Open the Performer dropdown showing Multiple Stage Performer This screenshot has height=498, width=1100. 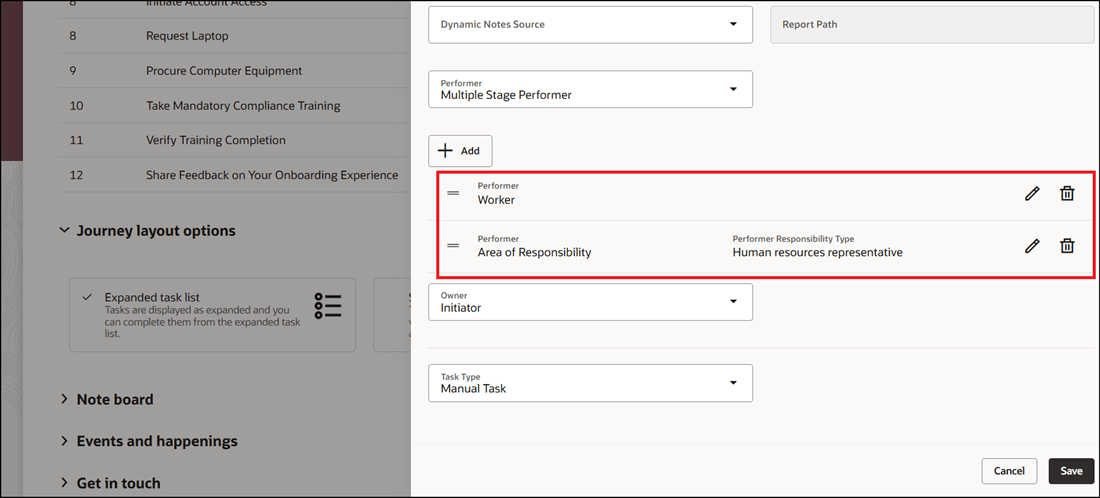[x=590, y=89]
